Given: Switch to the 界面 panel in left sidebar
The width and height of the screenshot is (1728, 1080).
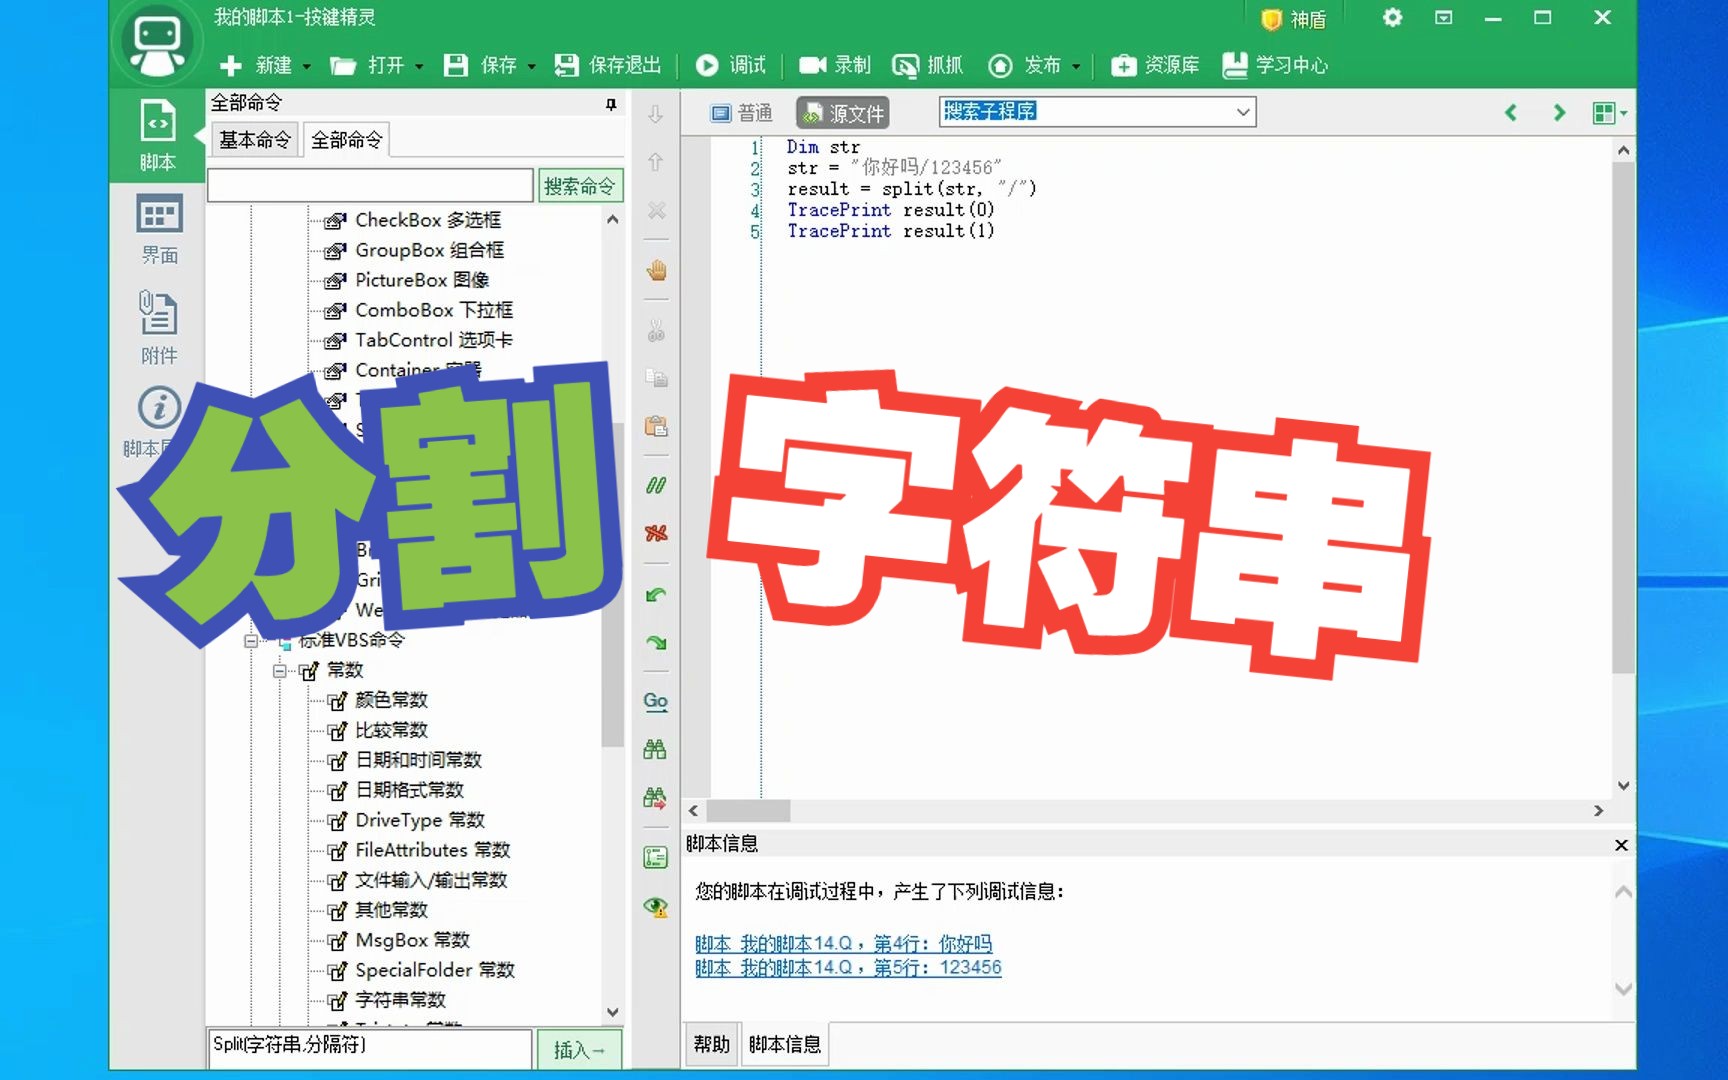Looking at the screenshot, I should 157,228.
